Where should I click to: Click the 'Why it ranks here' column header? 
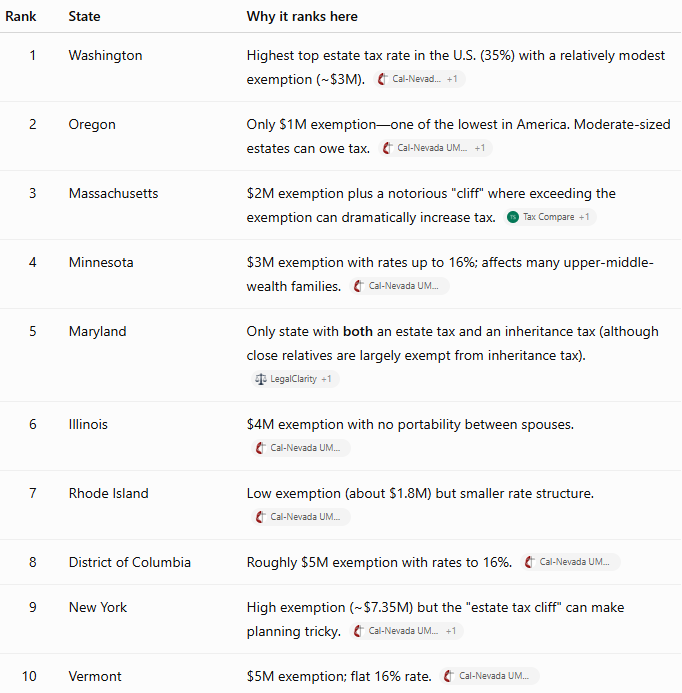coord(302,16)
